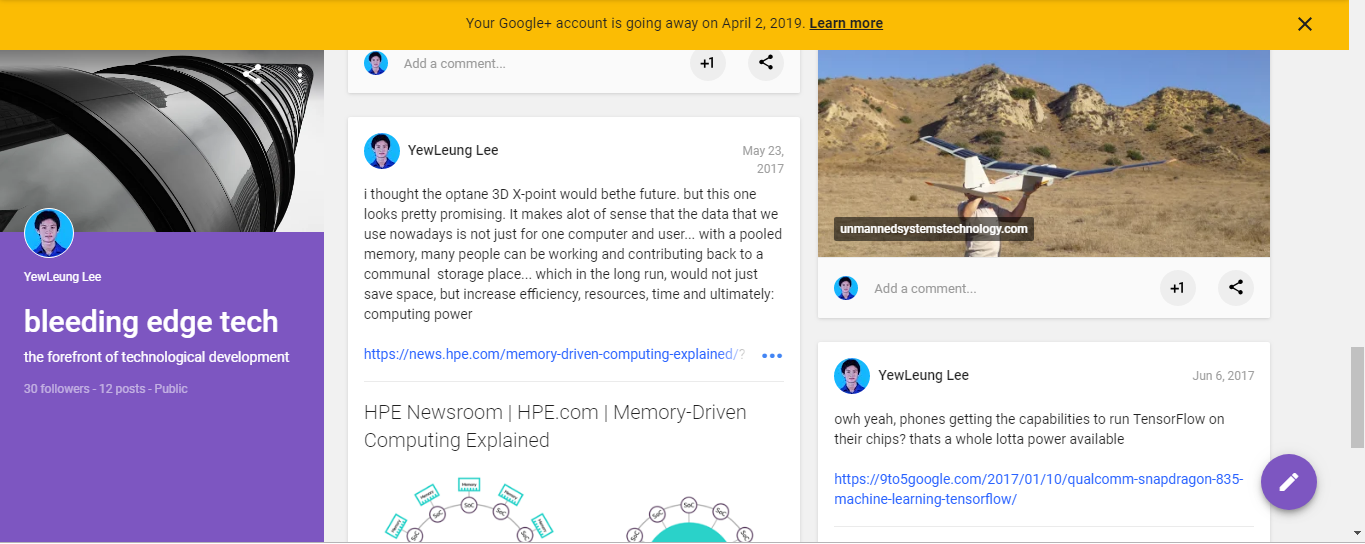The width and height of the screenshot is (1365, 544).
Task: Click the TensorFlow phones post text
Action: click(x=1030, y=429)
